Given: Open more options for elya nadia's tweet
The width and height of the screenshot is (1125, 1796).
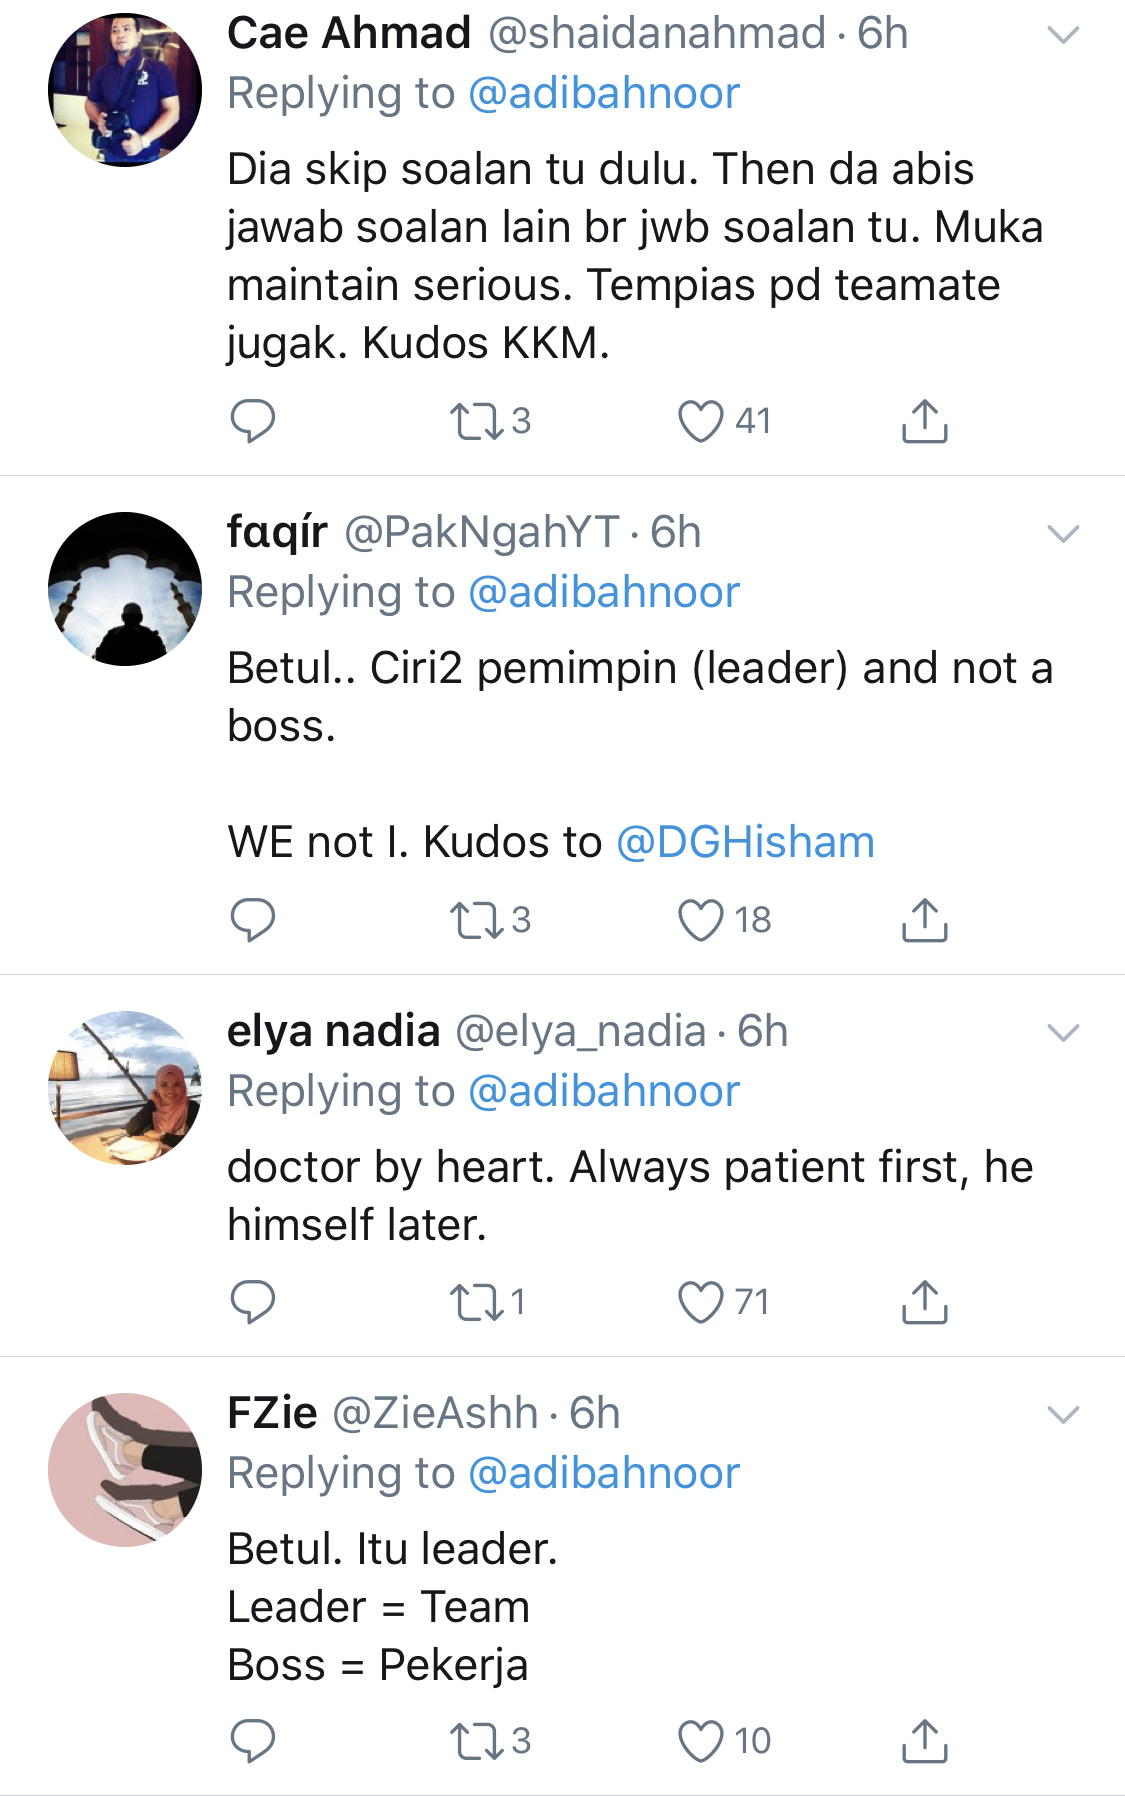Looking at the screenshot, I should point(1062,1032).
